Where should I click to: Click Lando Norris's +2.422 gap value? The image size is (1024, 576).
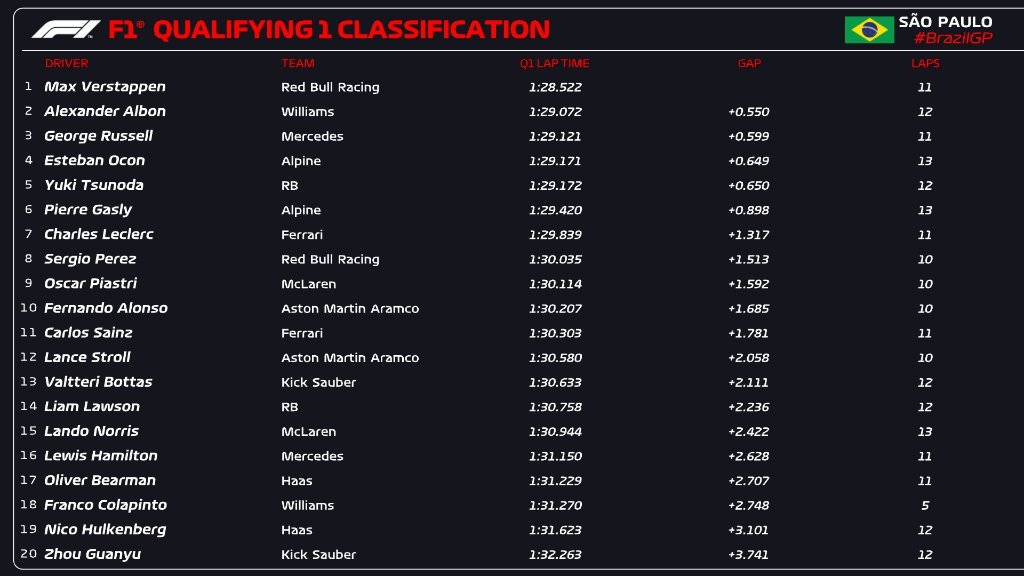pos(748,431)
